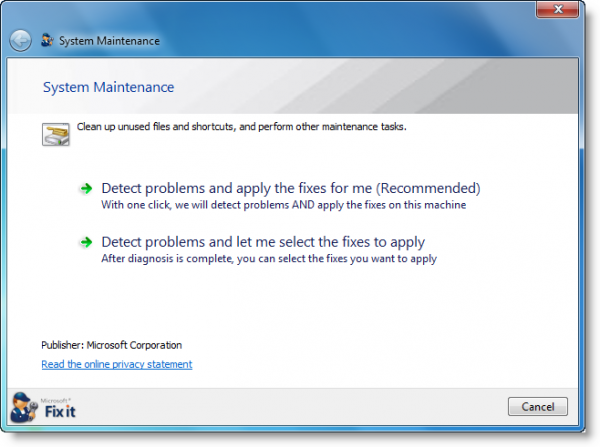The height and width of the screenshot is (447, 600).
Task: Click 'With one click, we will detect problems' subtext
Action: click(284, 205)
